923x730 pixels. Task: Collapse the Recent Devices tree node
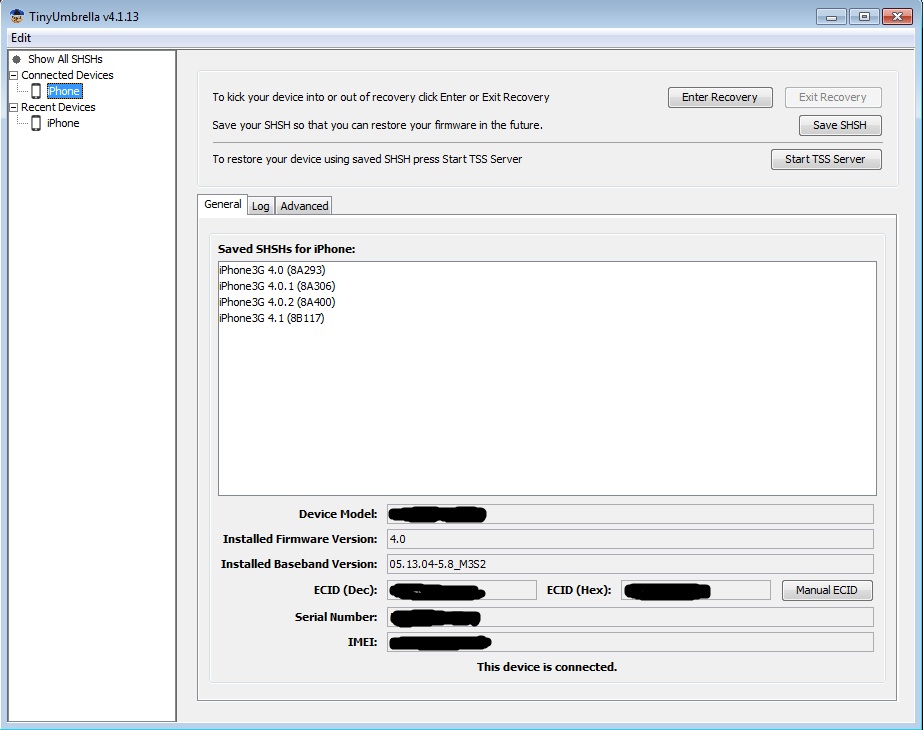(x=14, y=107)
